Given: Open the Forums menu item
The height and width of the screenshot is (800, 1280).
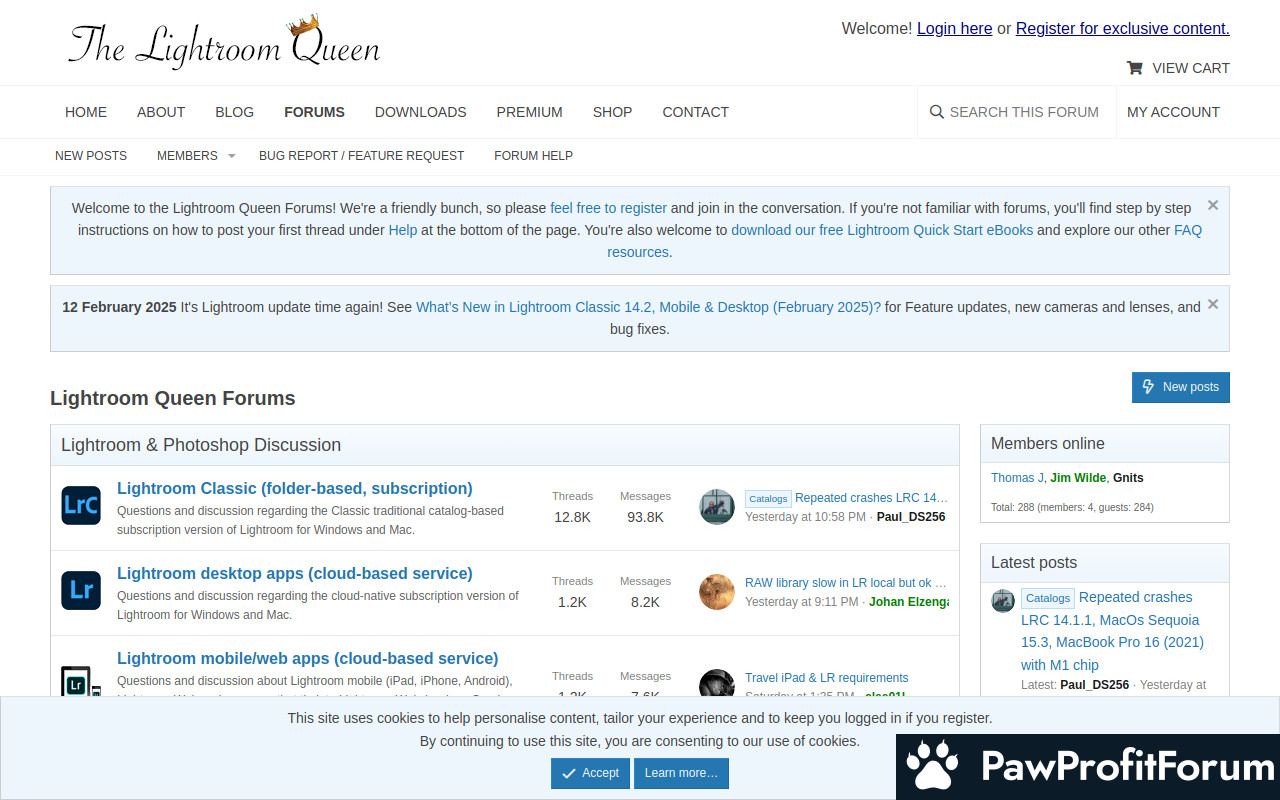Looking at the screenshot, I should (314, 112).
